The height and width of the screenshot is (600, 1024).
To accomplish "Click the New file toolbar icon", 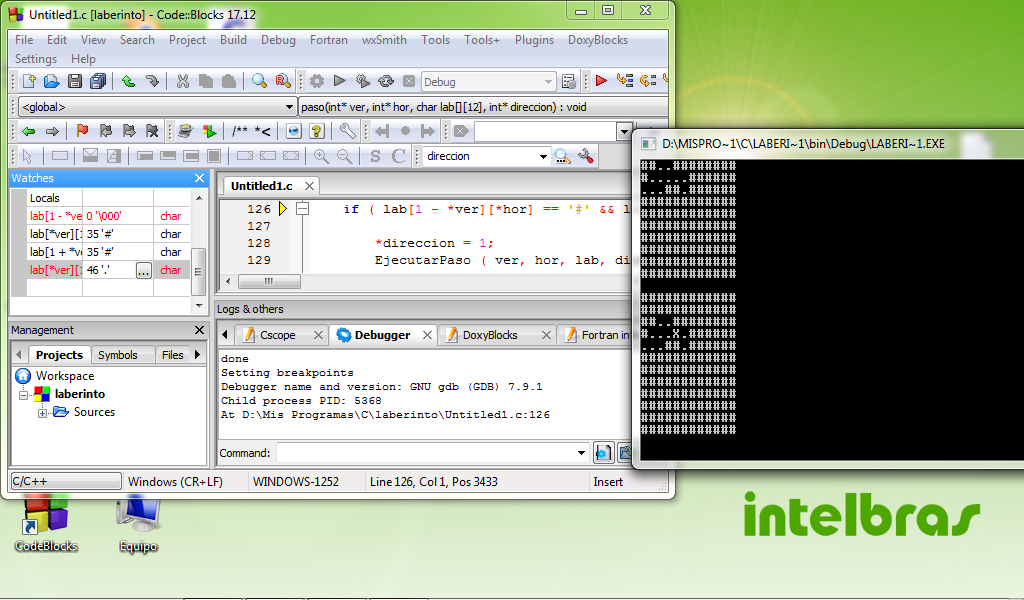I will click(x=29, y=81).
